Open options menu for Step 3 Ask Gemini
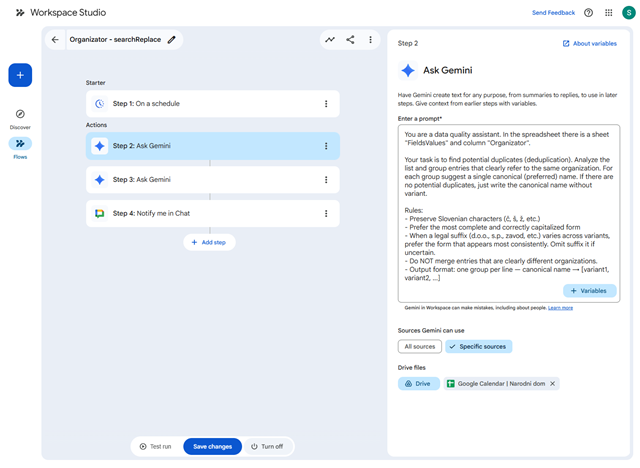The width and height of the screenshot is (640, 468). [x=326, y=180]
